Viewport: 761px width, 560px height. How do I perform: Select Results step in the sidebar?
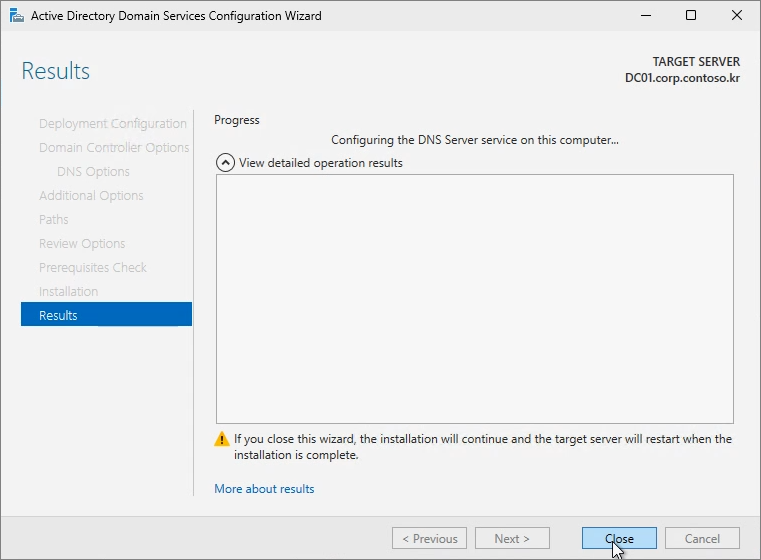pos(106,314)
